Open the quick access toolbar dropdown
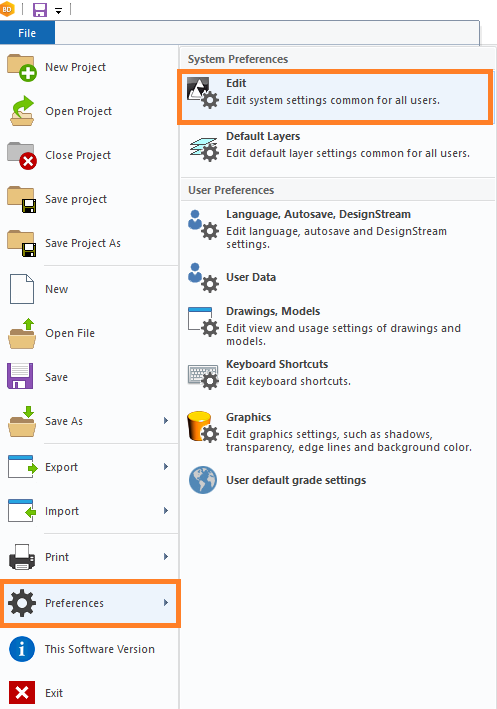497x709 pixels. 58,11
